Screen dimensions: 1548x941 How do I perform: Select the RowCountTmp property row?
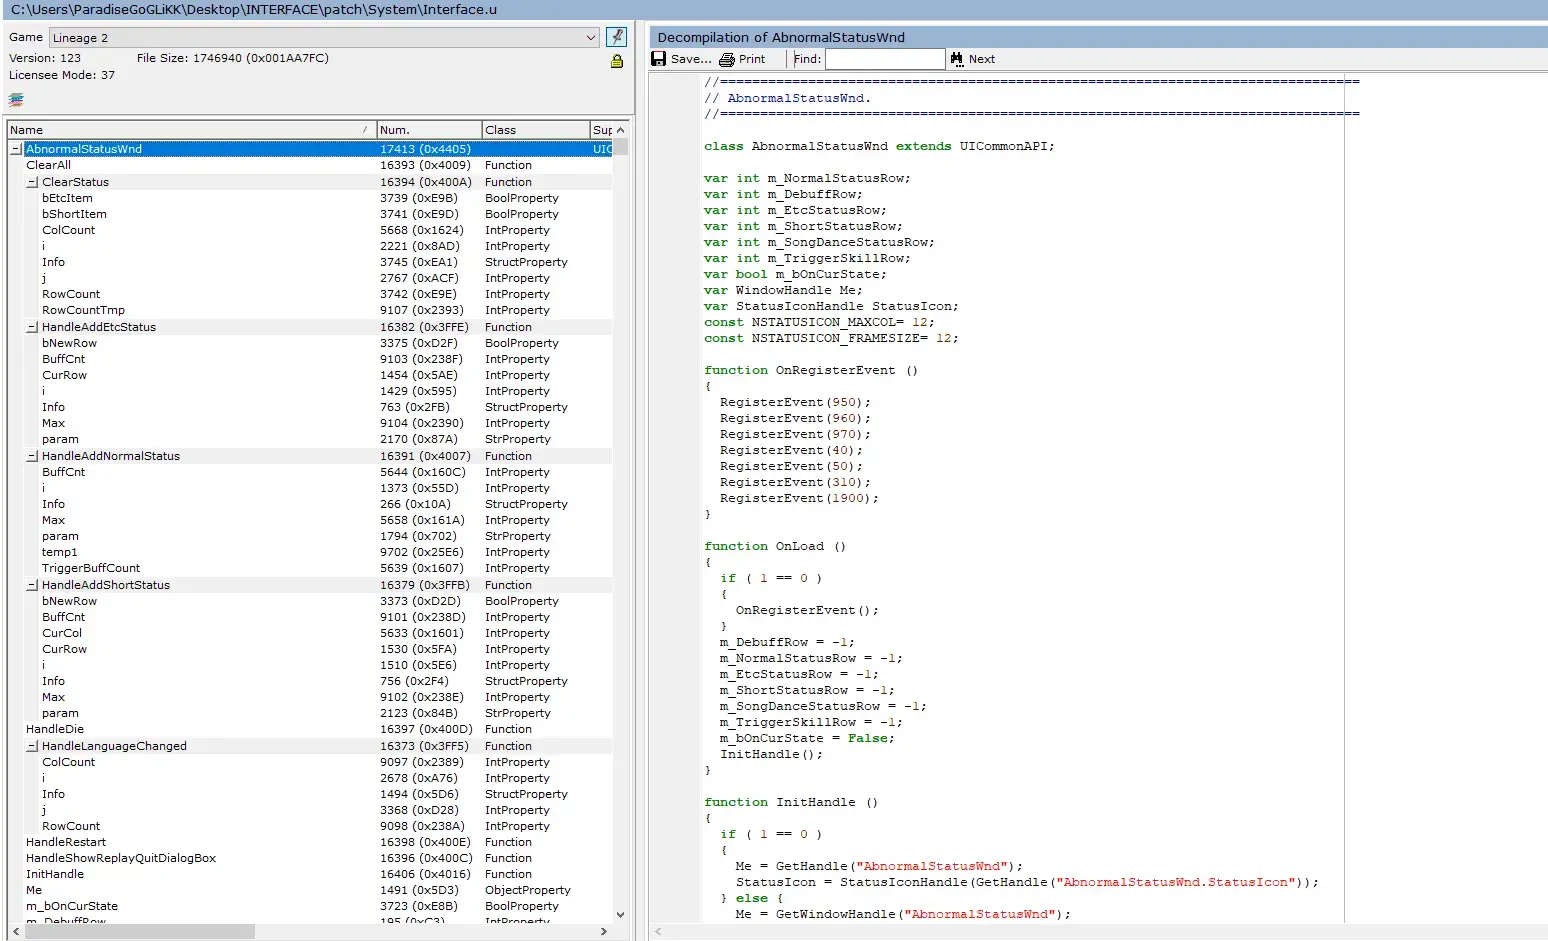coord(310,310)
